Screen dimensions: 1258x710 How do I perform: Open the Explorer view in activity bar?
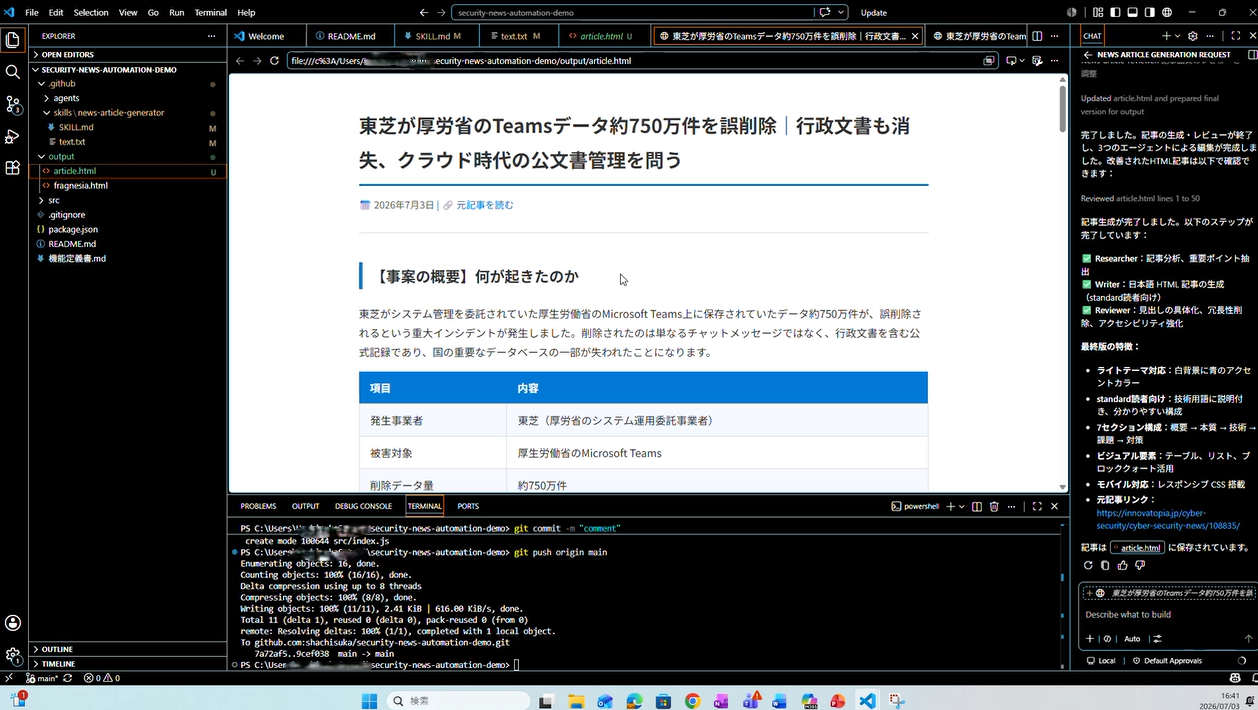13,40
